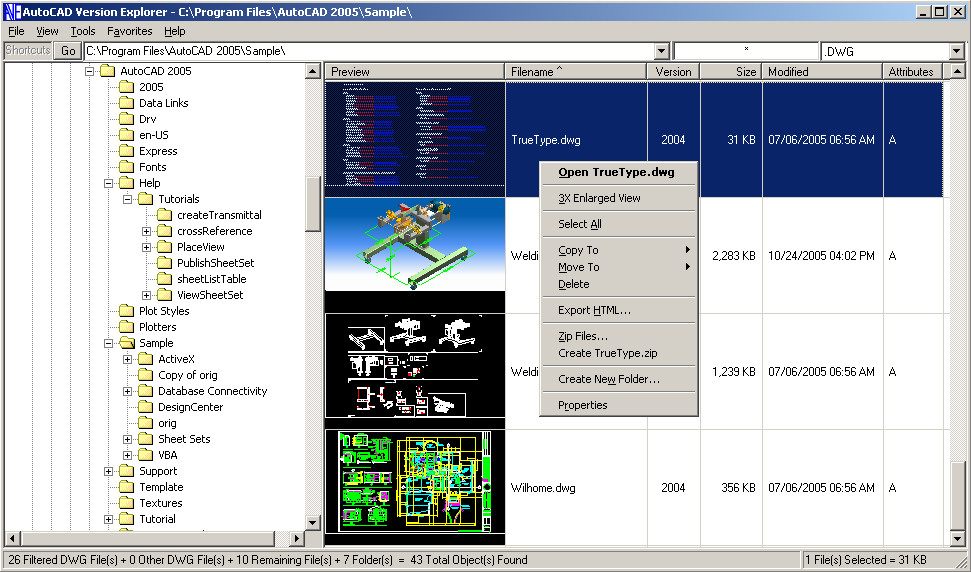971x572 pixels.
Task: Click the Go button
Action: [68, 51]
